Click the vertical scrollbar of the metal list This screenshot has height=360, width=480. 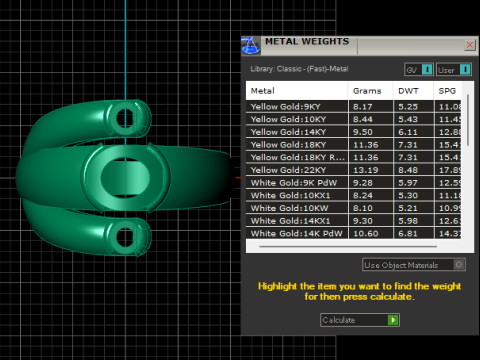[468, 120]
